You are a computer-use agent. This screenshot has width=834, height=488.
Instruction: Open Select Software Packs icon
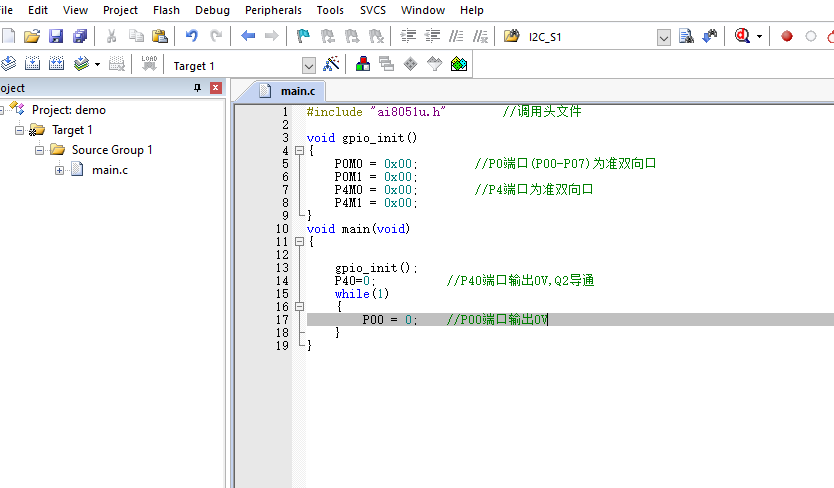(435, 64)
